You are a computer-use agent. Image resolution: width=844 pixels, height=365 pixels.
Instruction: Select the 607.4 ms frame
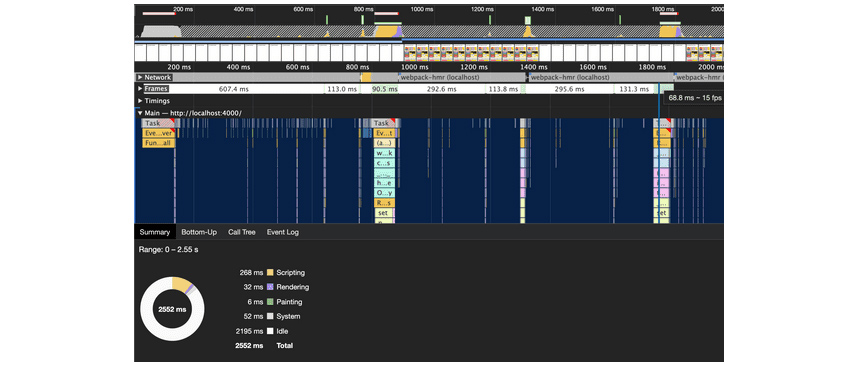pyautogui.click(x=234, y=89)
